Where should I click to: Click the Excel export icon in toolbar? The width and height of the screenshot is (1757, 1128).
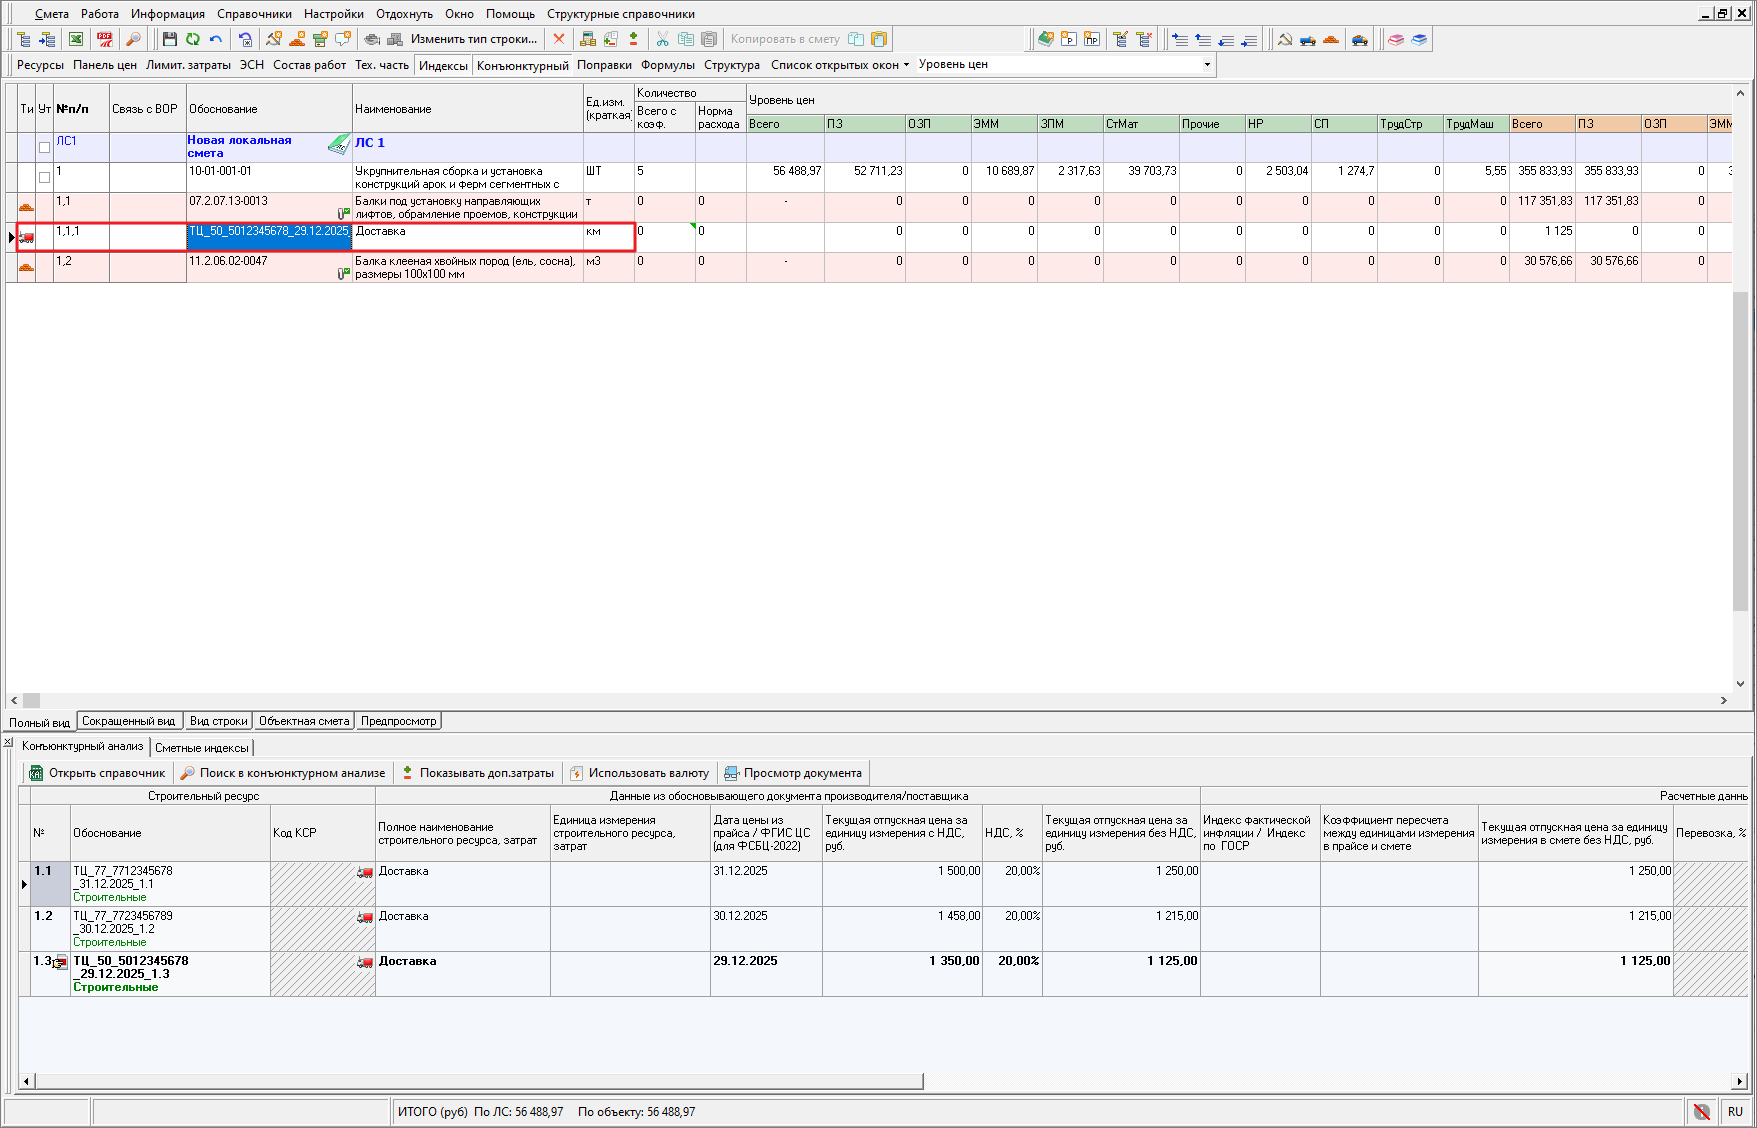pos(76,39)
